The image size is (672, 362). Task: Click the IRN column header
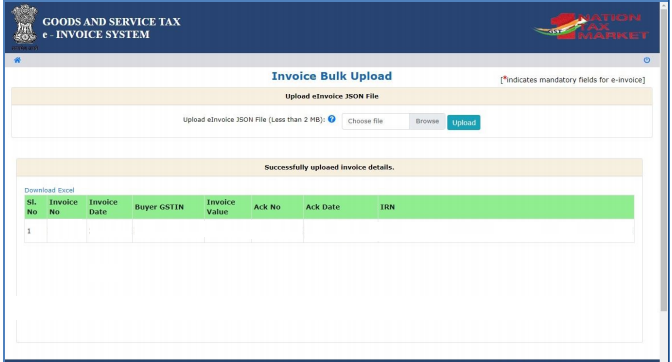pos(506,207)
